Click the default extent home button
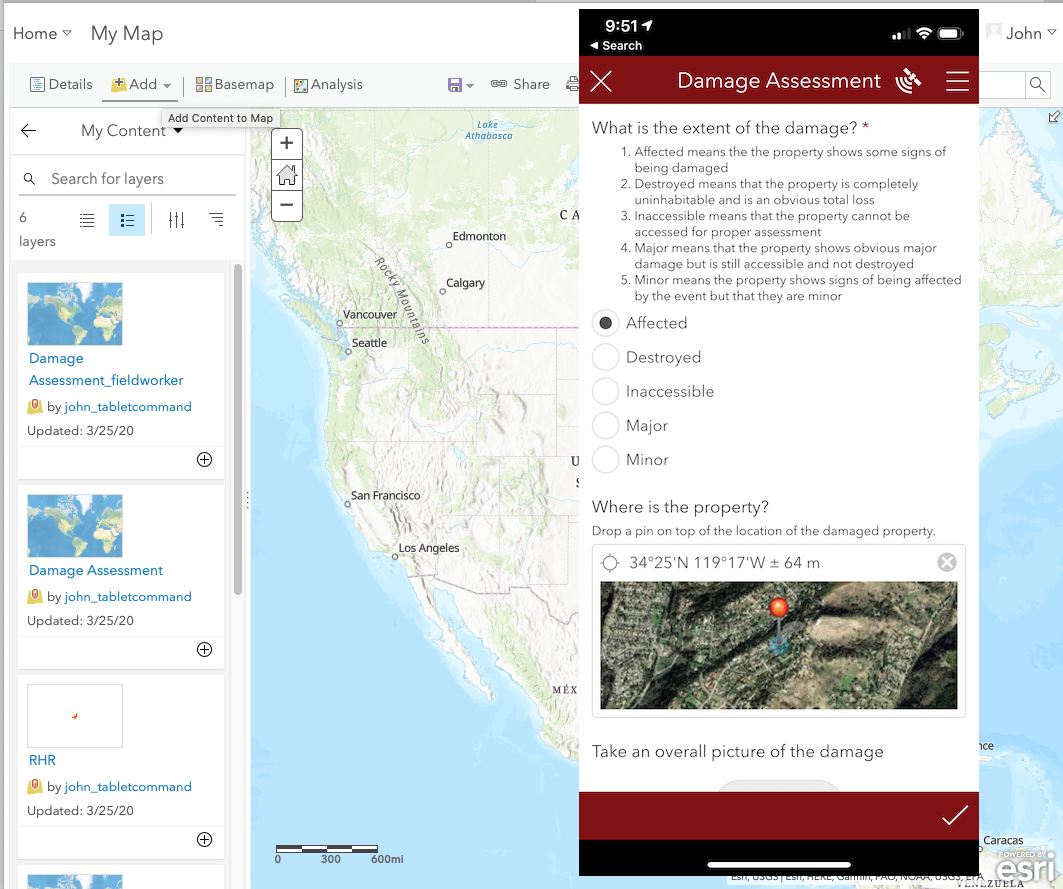This screenshot has width=1063, height=889. [287, 175]
